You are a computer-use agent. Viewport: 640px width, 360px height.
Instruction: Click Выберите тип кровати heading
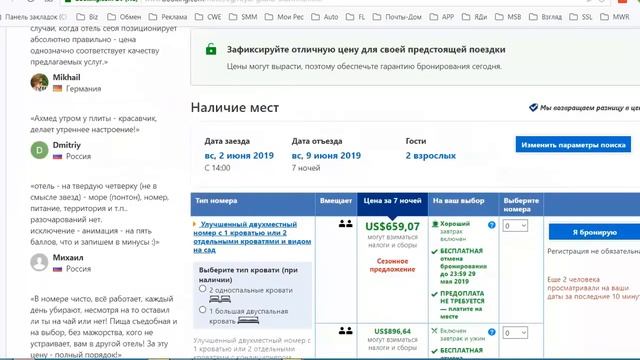pyautogui.click(x=248, y=275)
